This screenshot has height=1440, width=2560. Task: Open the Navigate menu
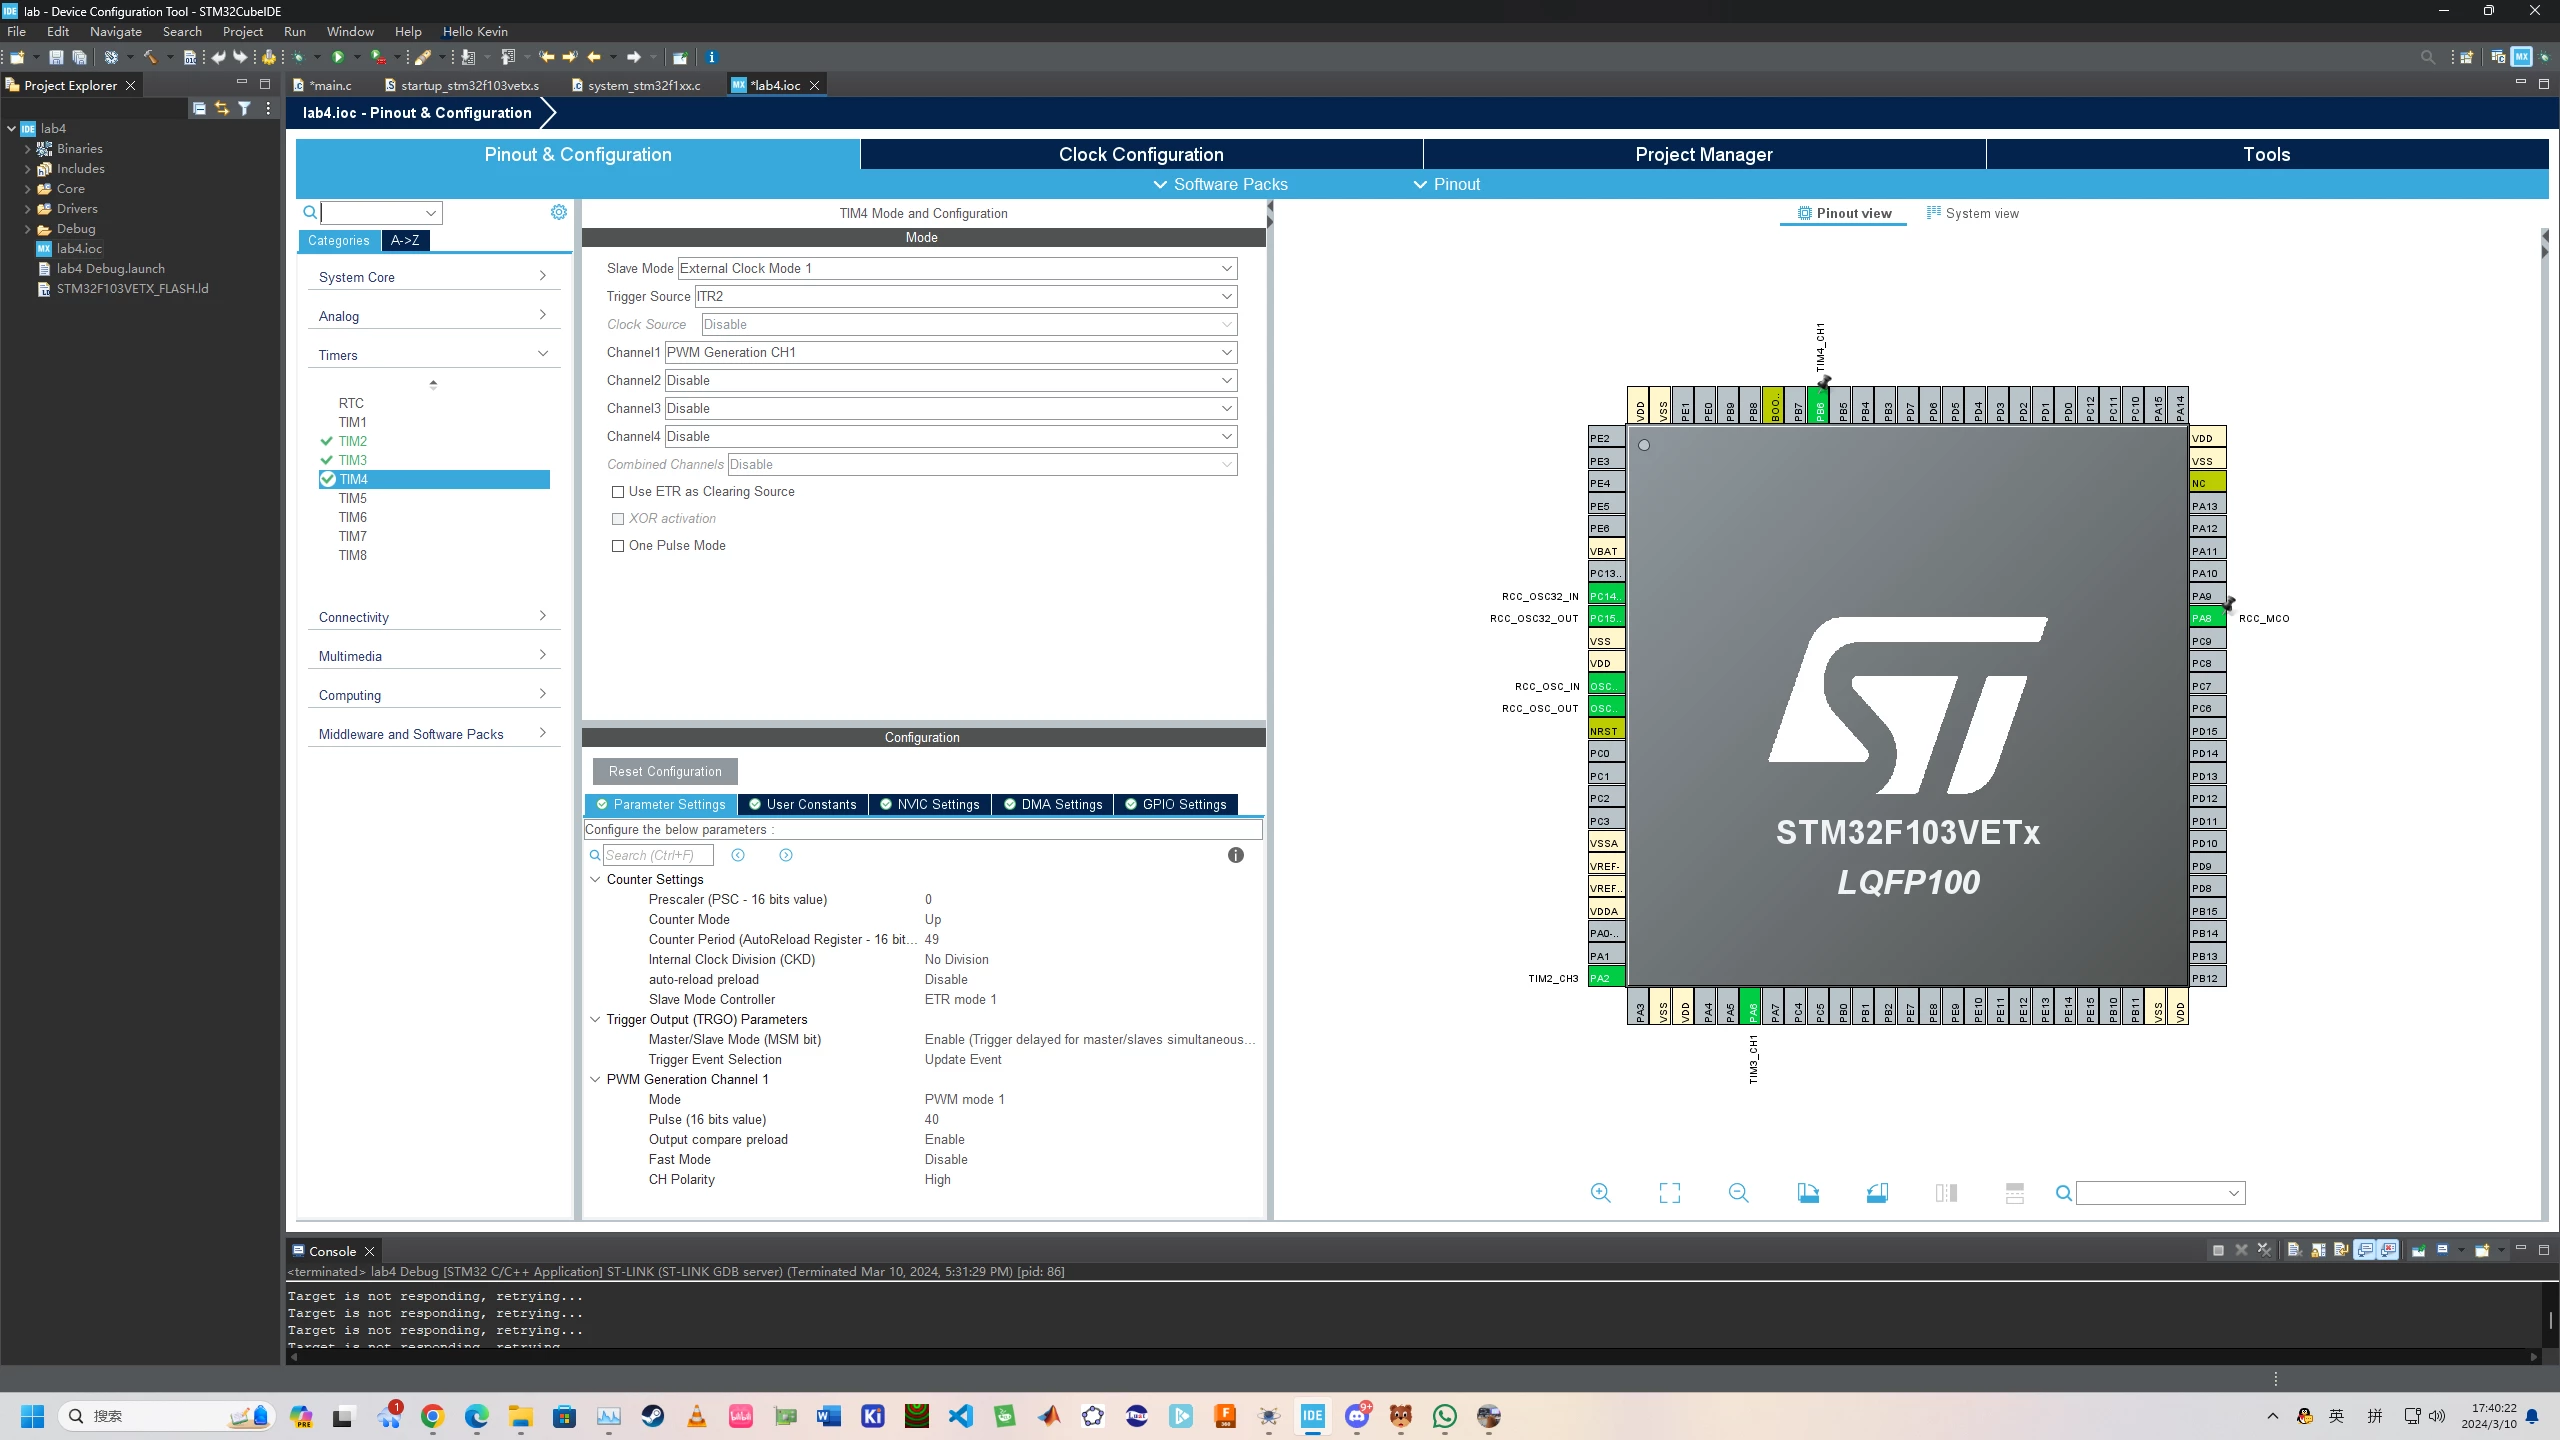(x=116, y=31)
